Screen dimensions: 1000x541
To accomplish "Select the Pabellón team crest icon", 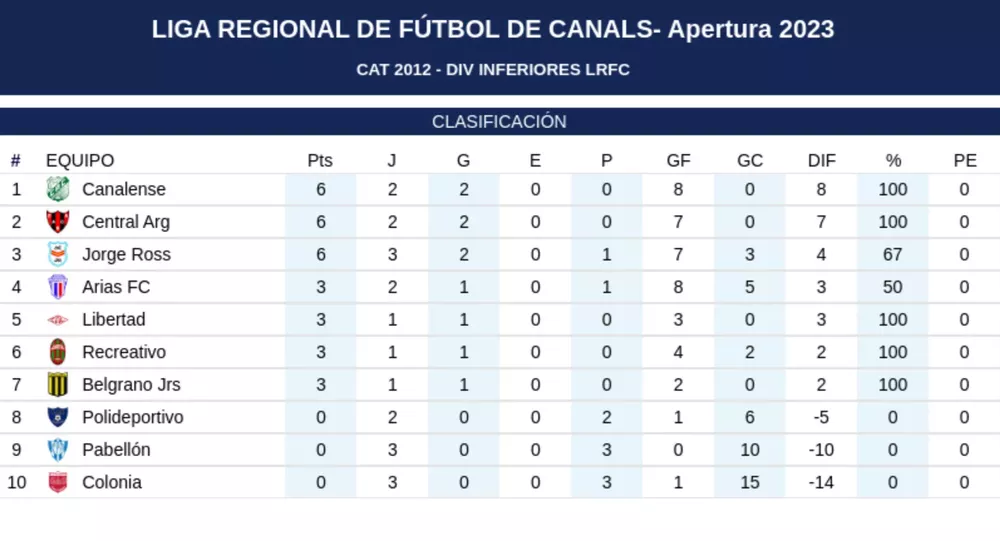I will click(58, 450).
